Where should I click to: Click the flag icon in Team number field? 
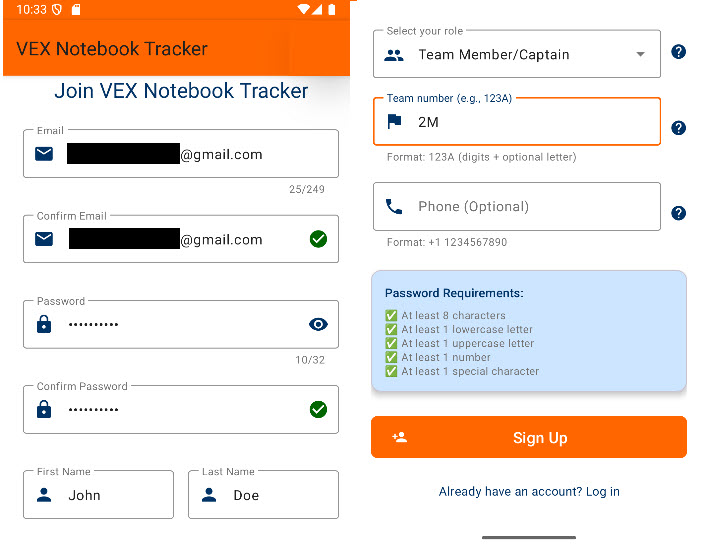pos(394,122)
